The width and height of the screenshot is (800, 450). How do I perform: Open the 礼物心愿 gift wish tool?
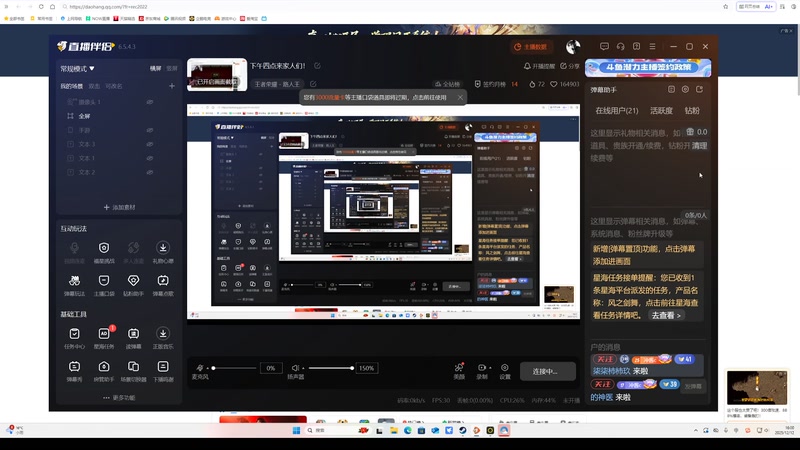(163, 252)
